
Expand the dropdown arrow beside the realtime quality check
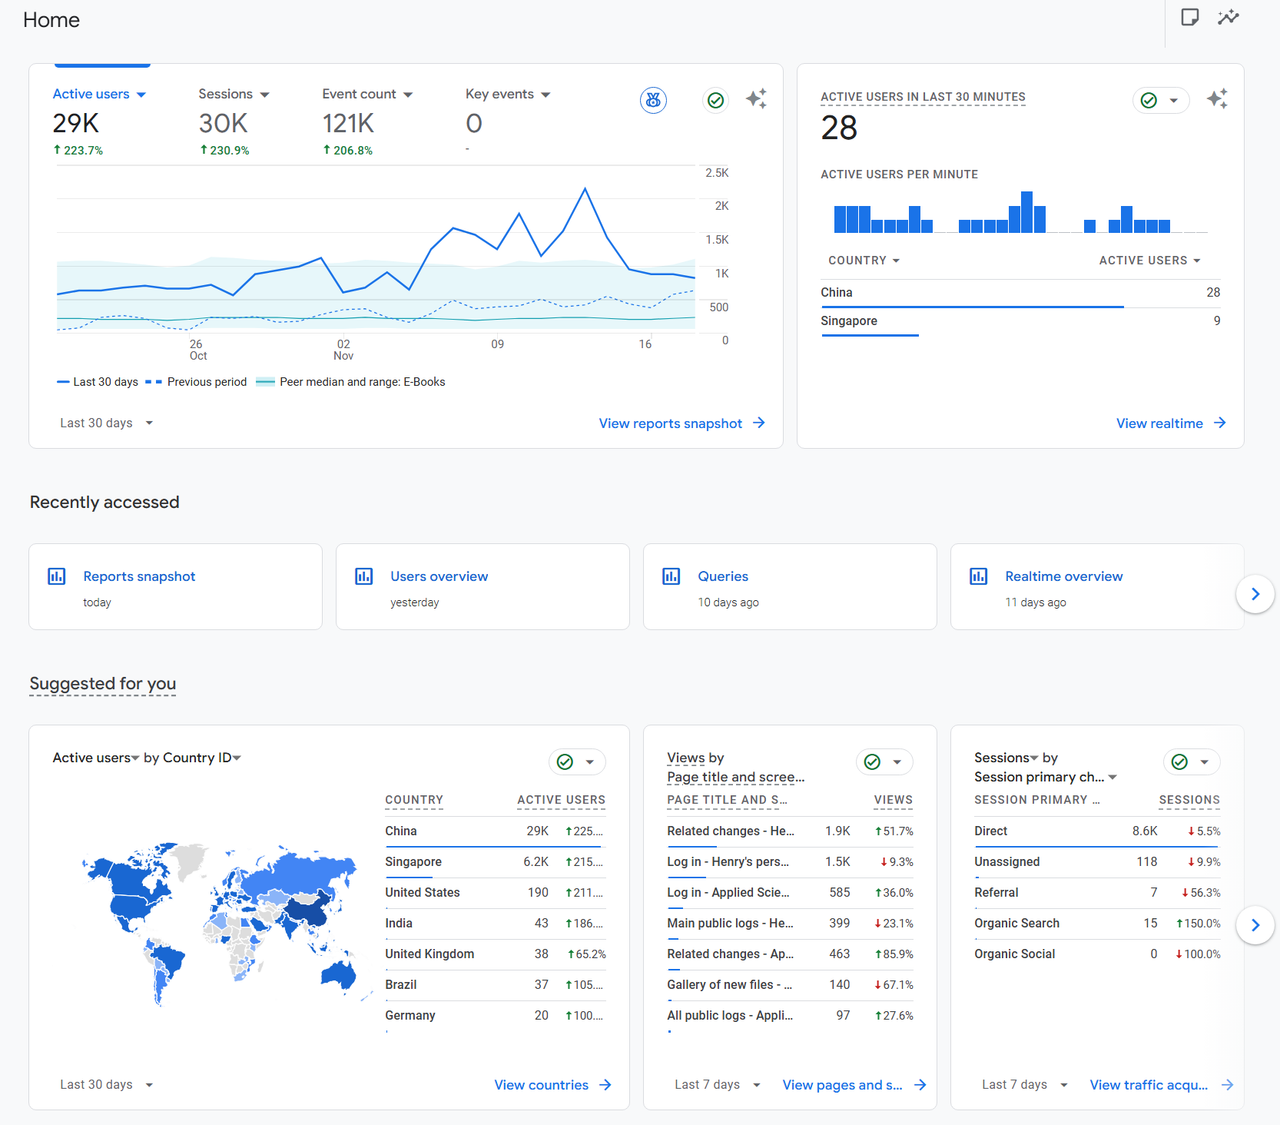click(x=1172, y=100)
